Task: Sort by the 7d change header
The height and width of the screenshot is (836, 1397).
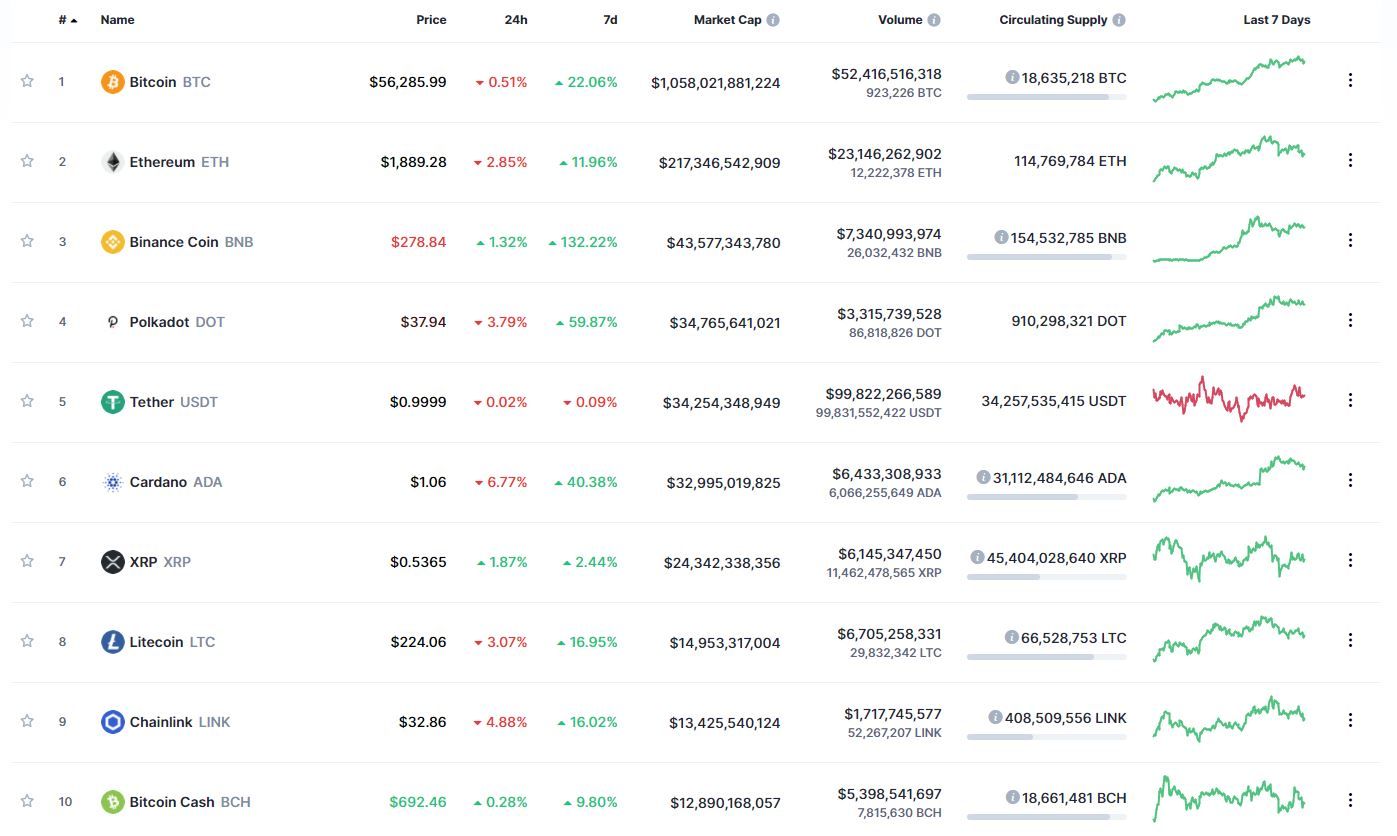Action: 610,20
